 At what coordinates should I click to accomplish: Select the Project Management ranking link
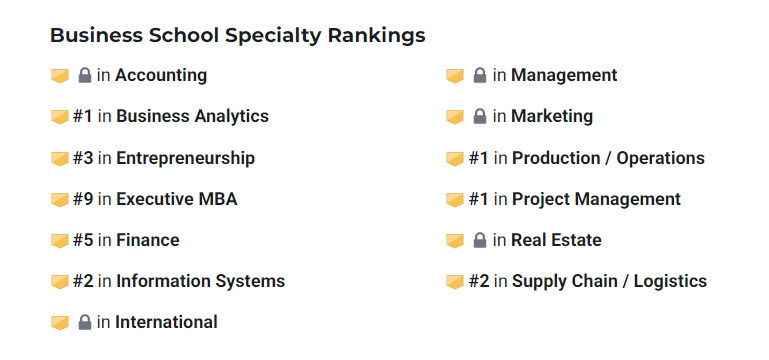coord(596,199)
